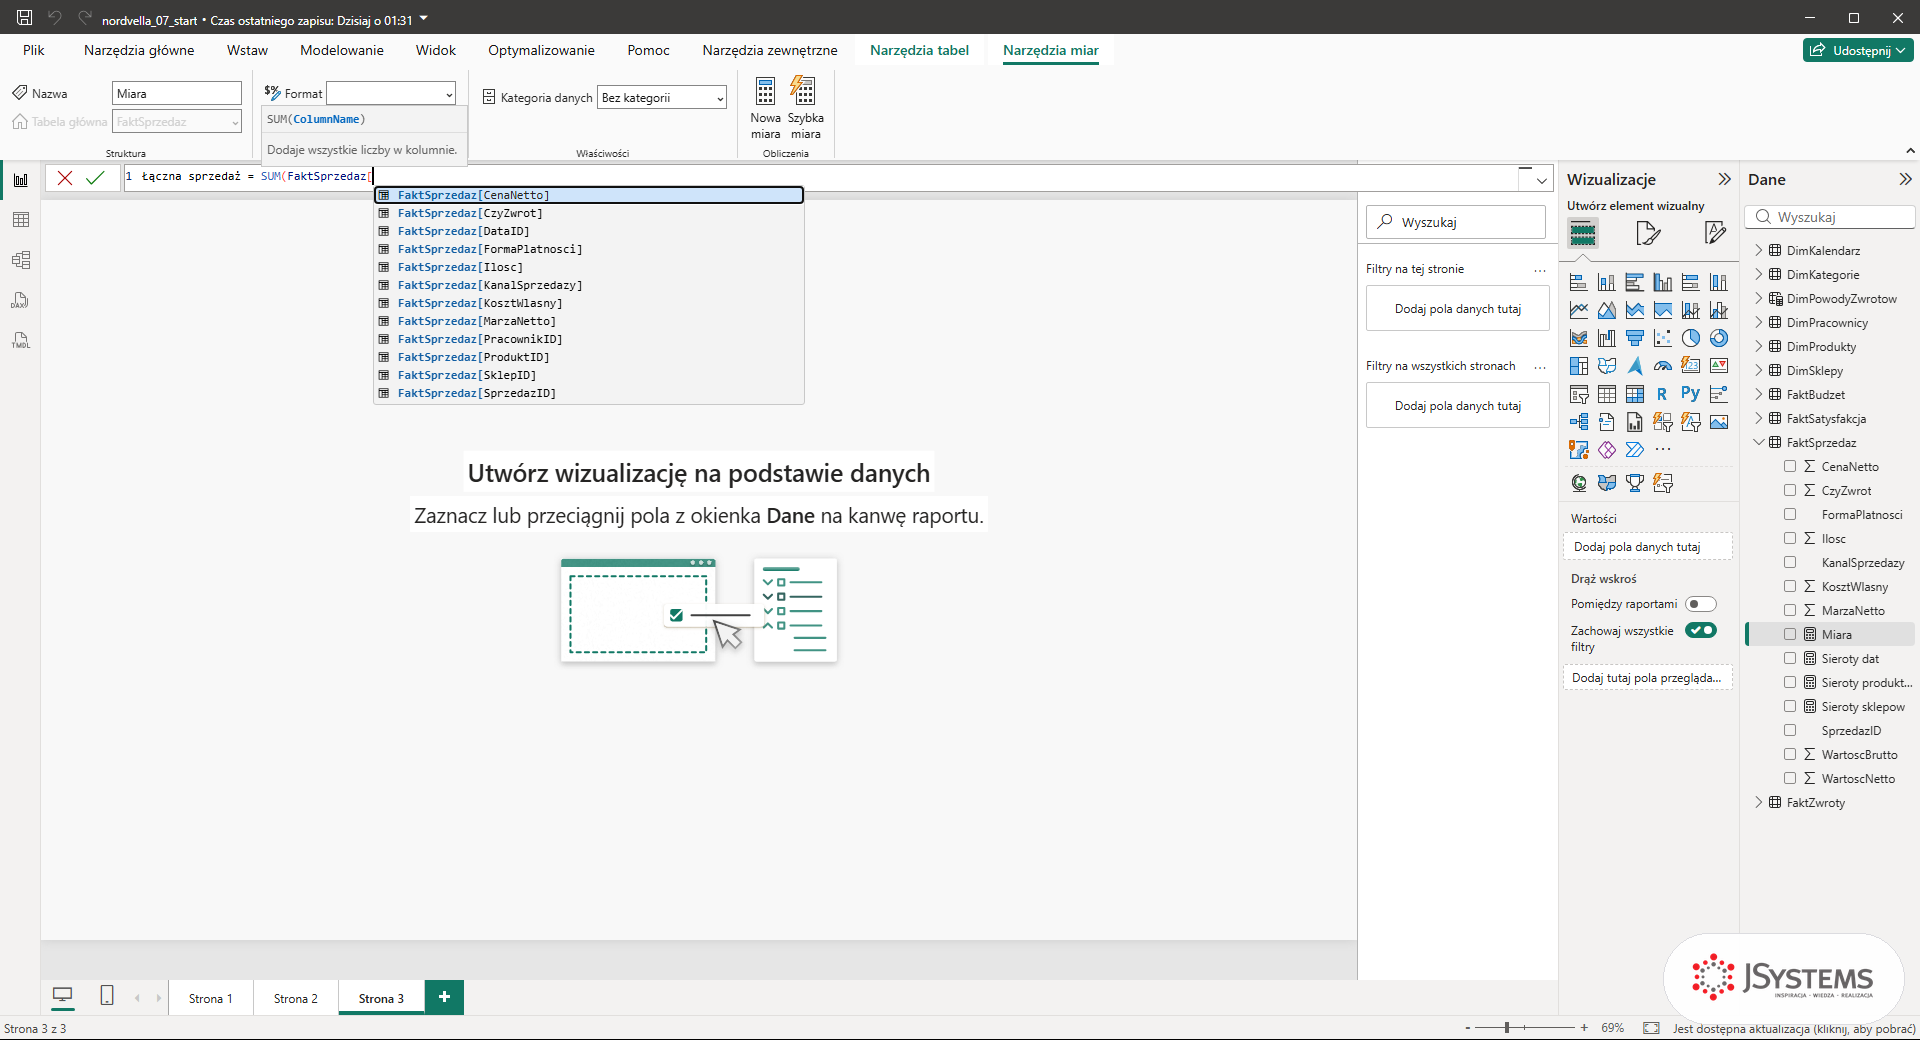This screenshot has height=1040, width=1920.
Task: Select the funnel chart visual
Action: tap(1635, 338)
